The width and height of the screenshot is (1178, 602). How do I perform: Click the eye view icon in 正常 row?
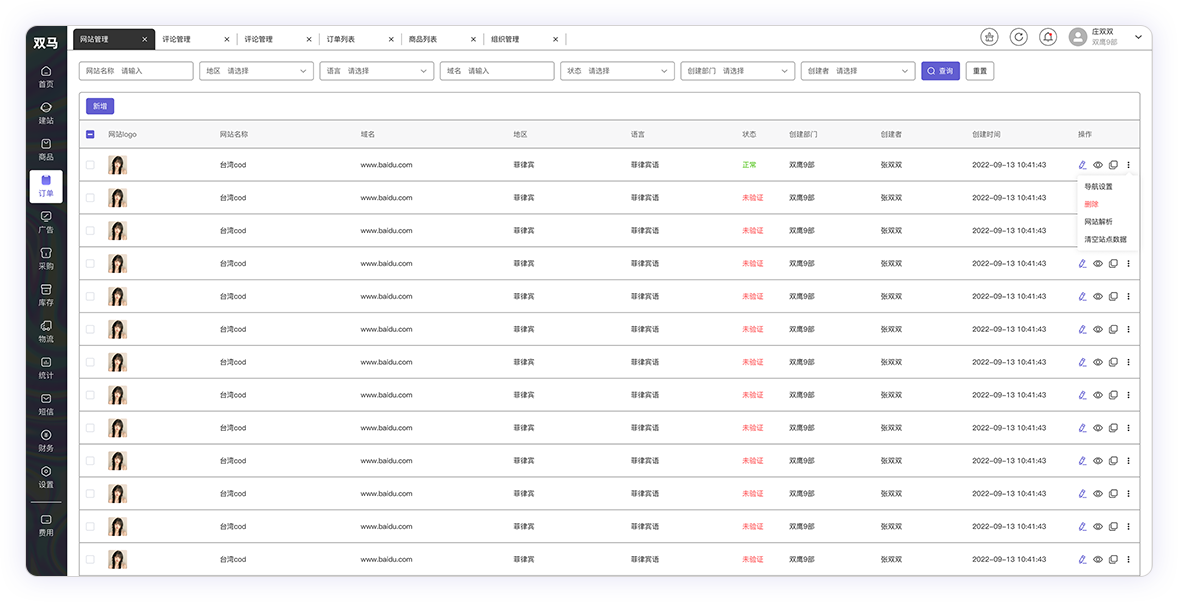coord(1098,165)
